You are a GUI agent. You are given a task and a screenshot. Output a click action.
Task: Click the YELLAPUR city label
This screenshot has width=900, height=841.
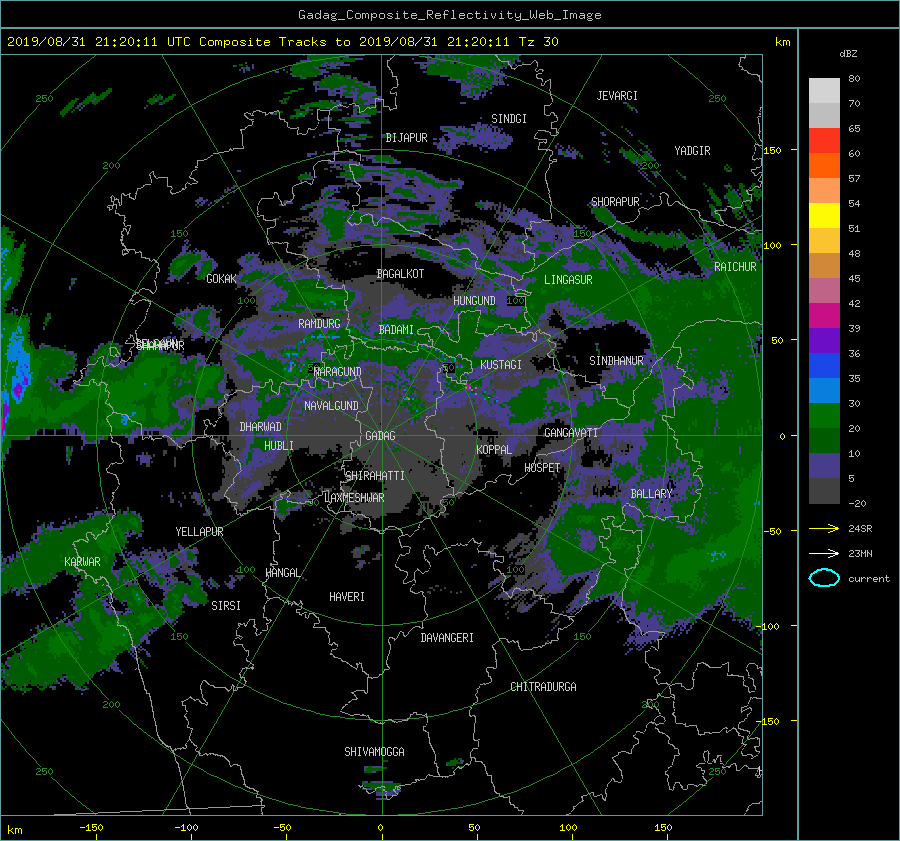[x=199, y=532]
